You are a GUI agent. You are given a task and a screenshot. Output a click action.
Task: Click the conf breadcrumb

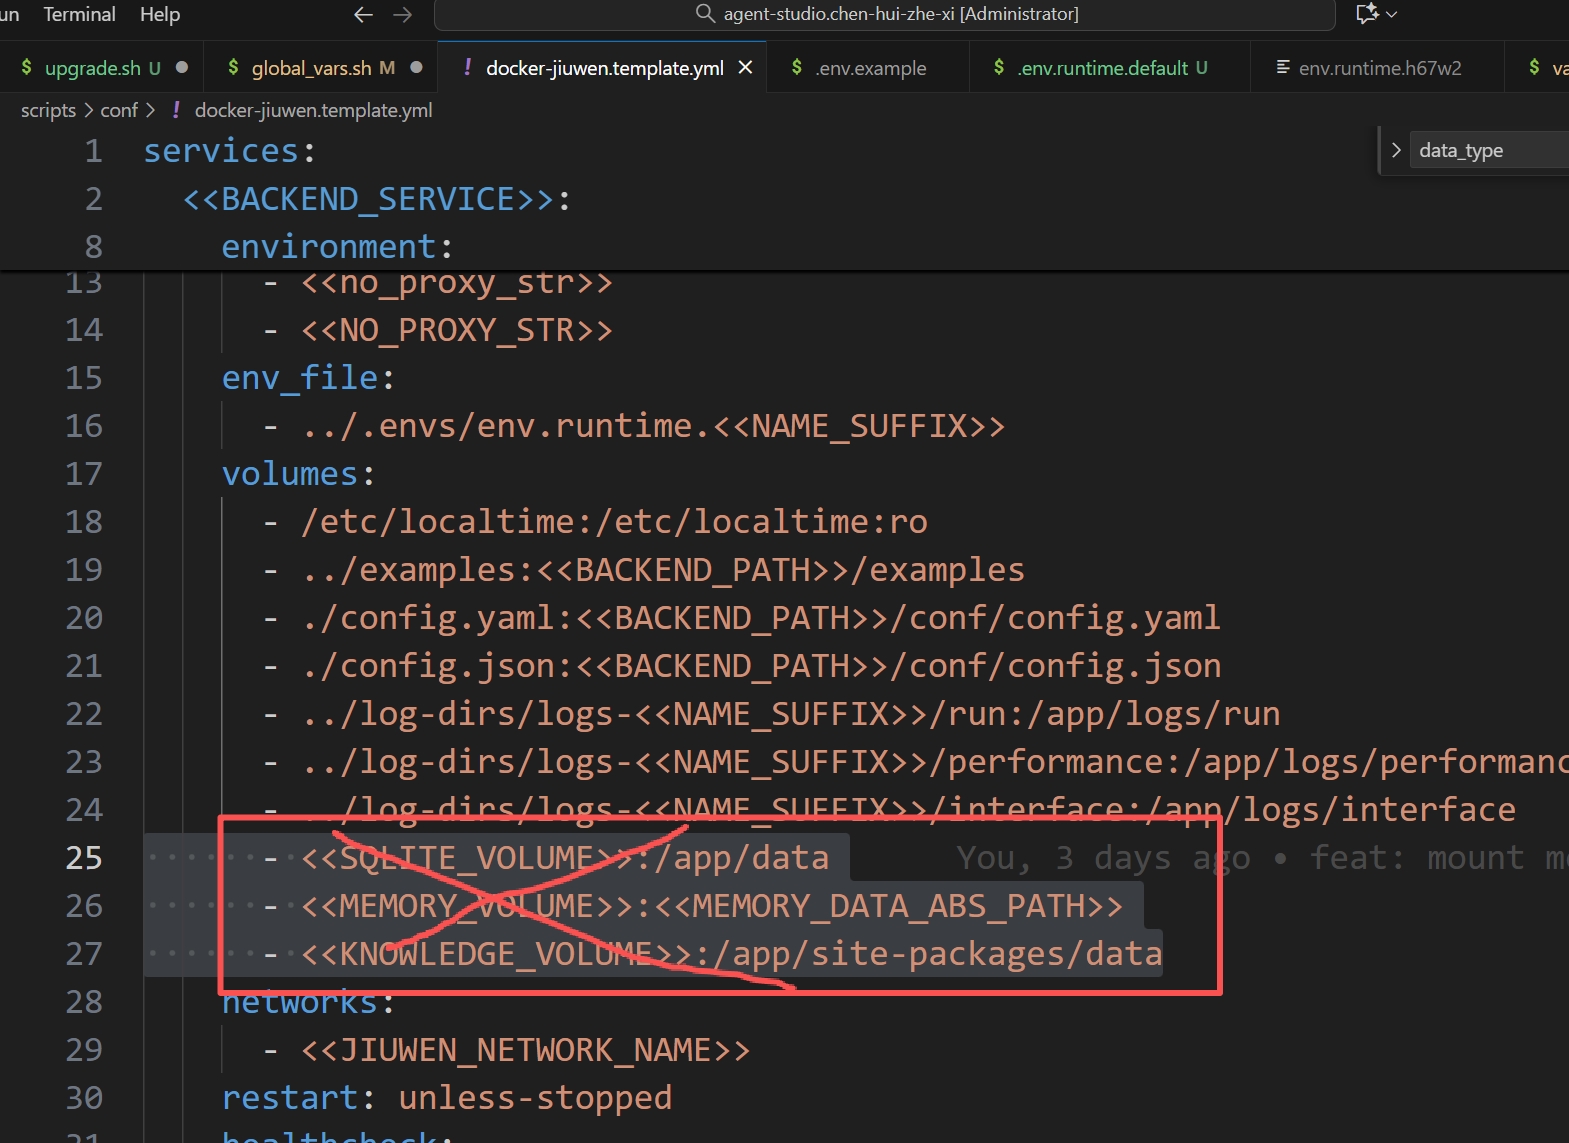tap(119, 110)
